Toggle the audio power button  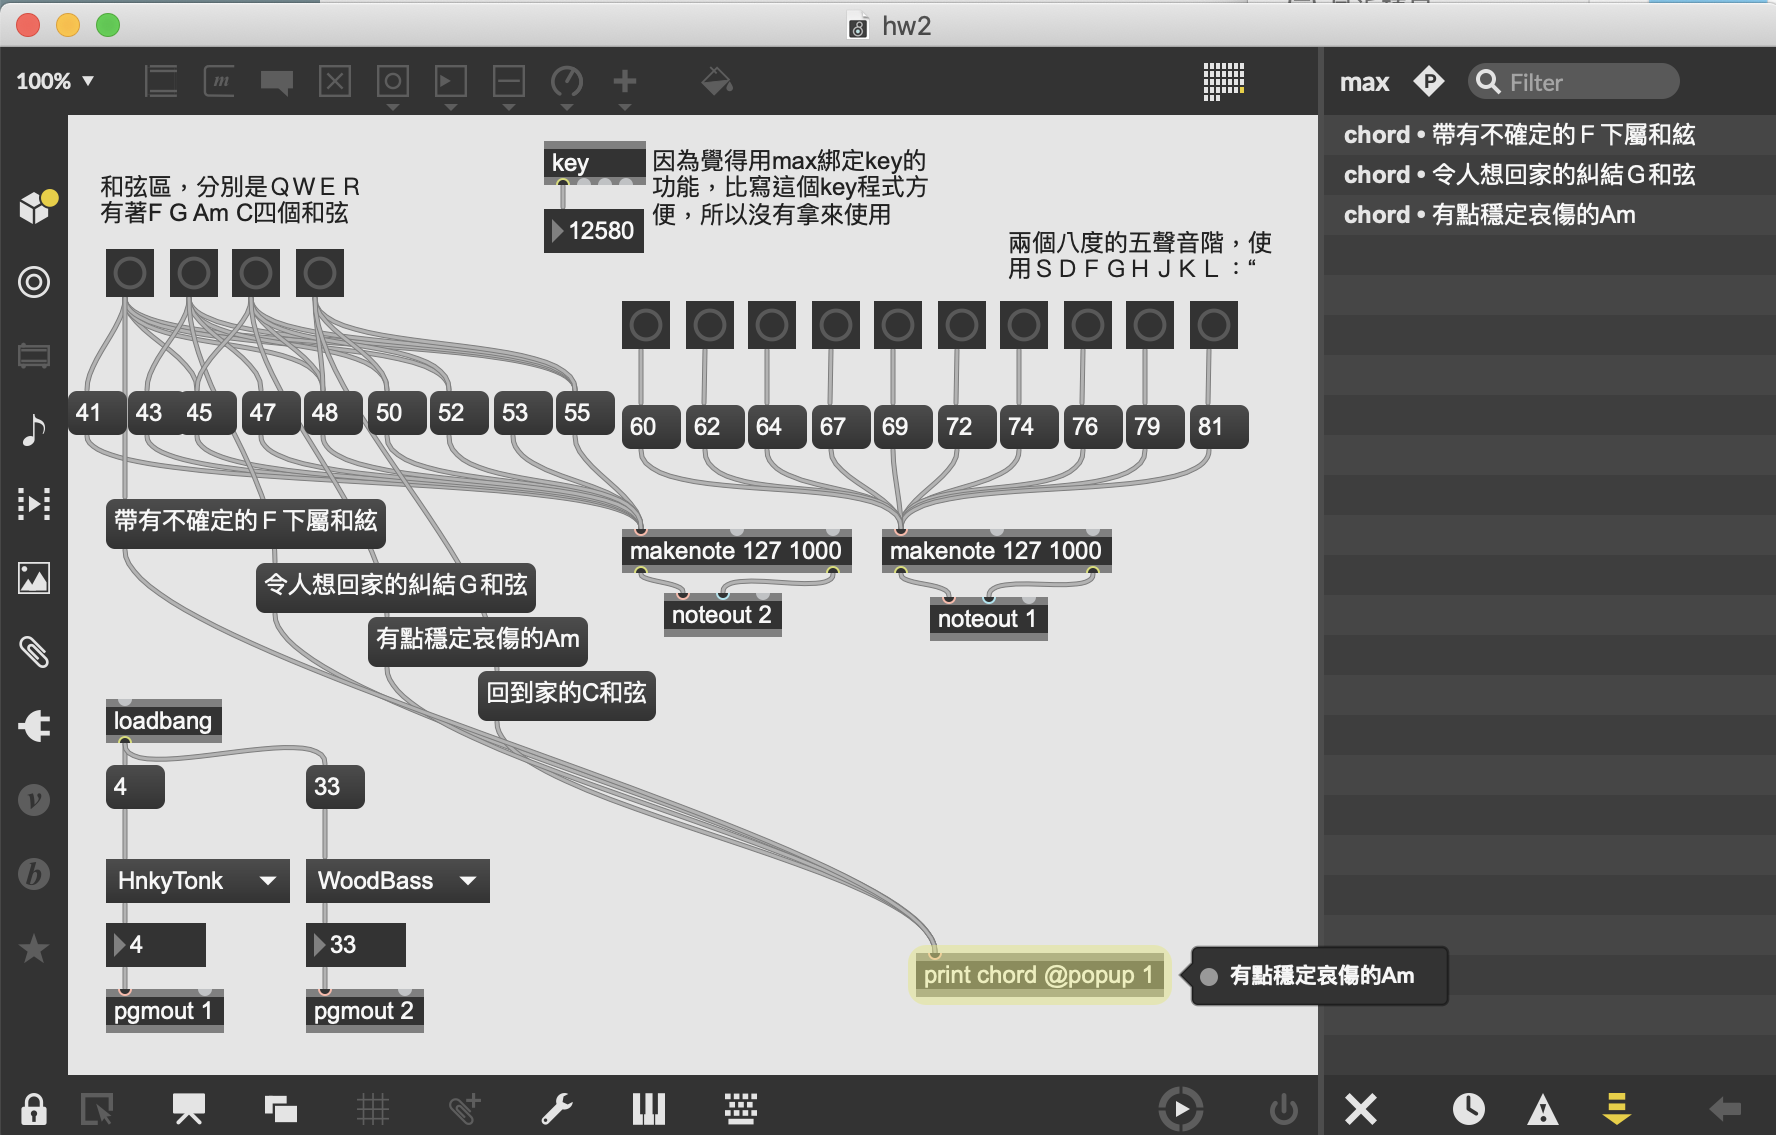(1283, 1108)
